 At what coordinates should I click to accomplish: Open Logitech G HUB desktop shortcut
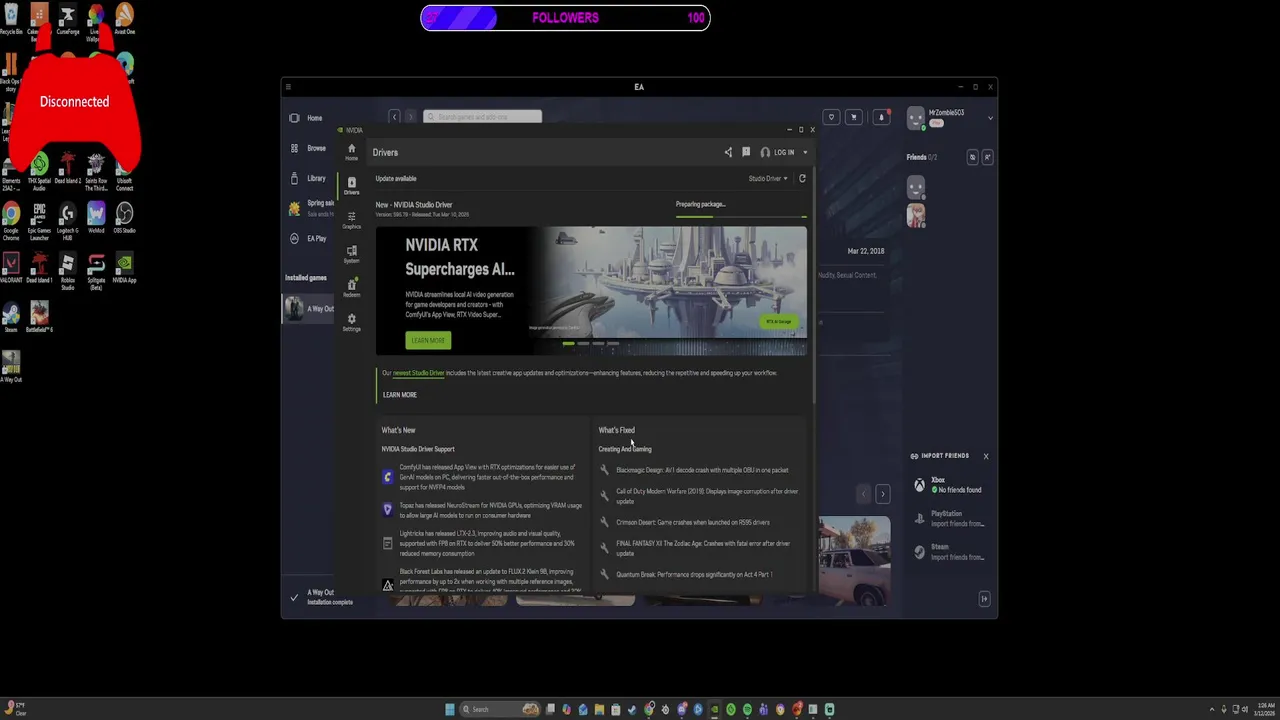(67, 221)
